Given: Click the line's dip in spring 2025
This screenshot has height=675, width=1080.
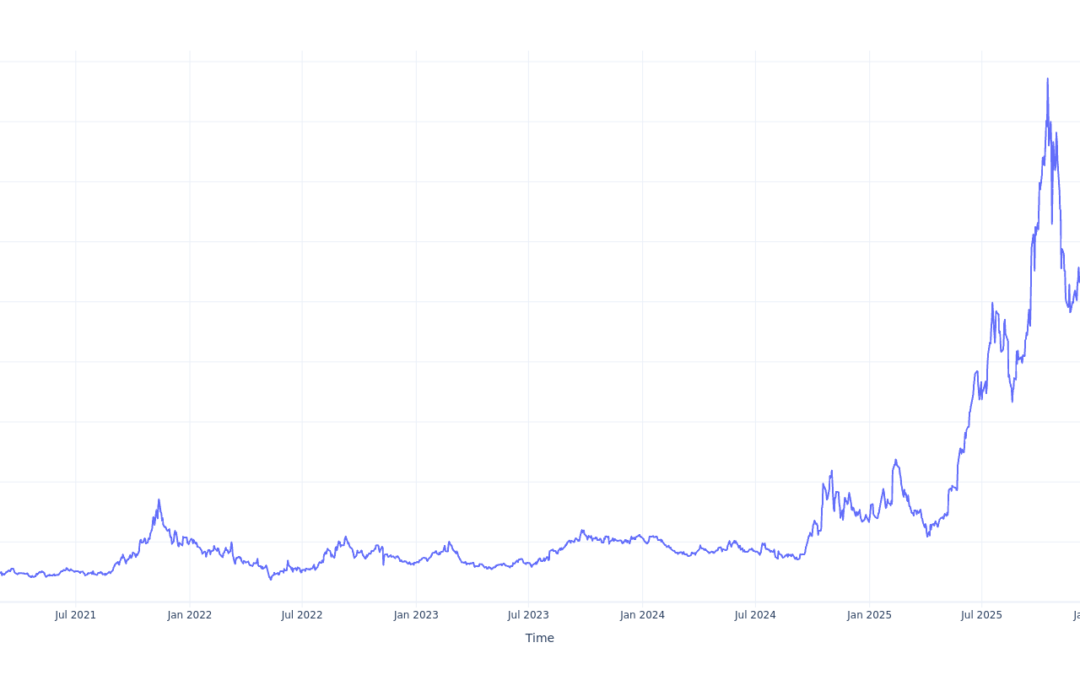Looking at the screenshot, I should coord(927,536).
